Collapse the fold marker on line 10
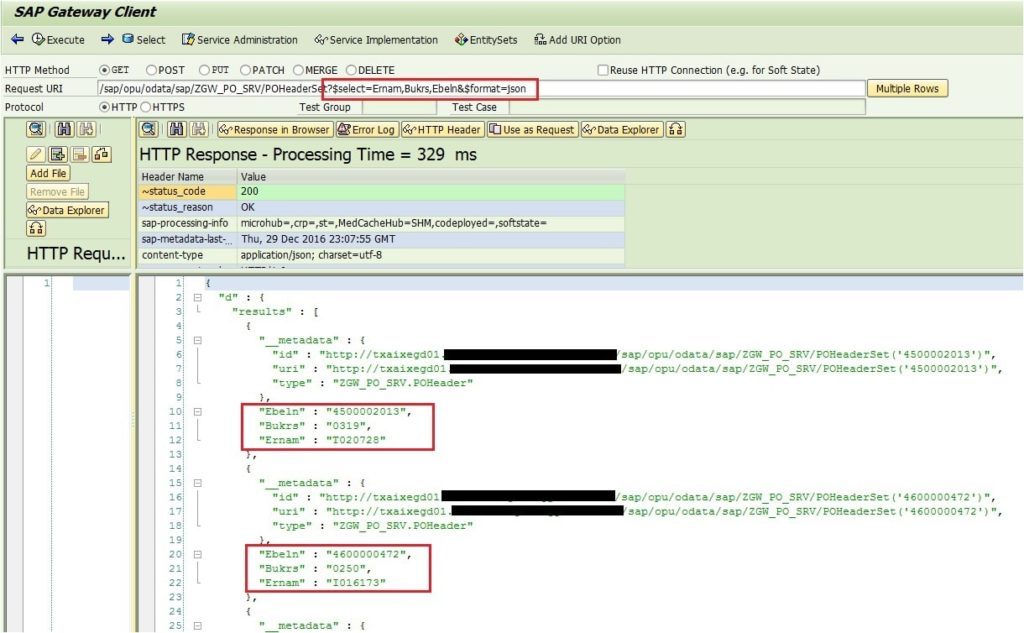The height and width of the screenshot is (633, 1024). point(197,412)
